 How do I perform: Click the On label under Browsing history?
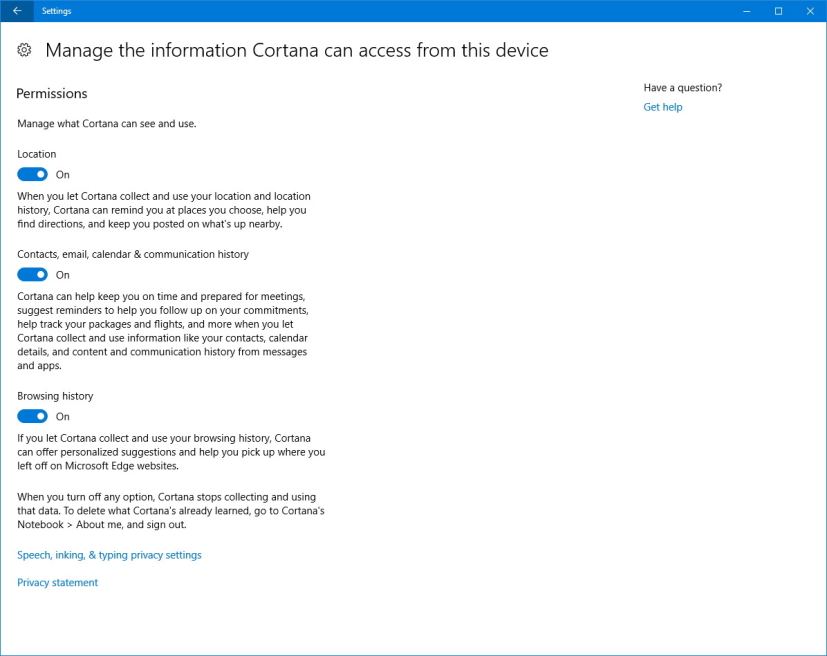[62, 416]
